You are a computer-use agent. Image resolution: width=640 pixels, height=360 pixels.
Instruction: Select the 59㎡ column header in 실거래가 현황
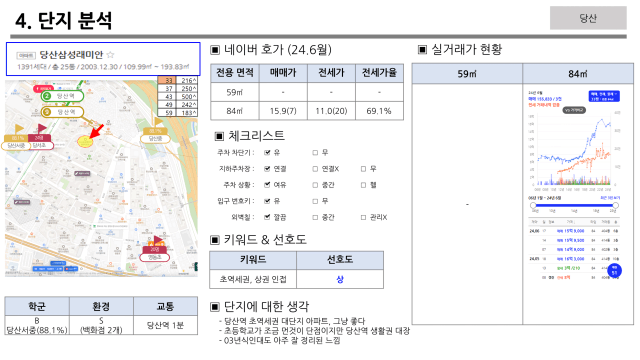467,74
